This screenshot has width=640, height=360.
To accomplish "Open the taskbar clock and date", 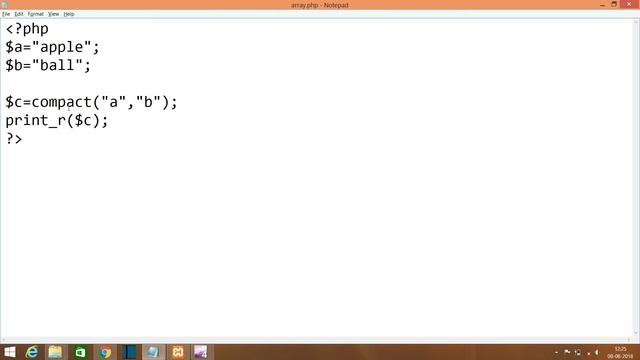I will coord(620,353).
